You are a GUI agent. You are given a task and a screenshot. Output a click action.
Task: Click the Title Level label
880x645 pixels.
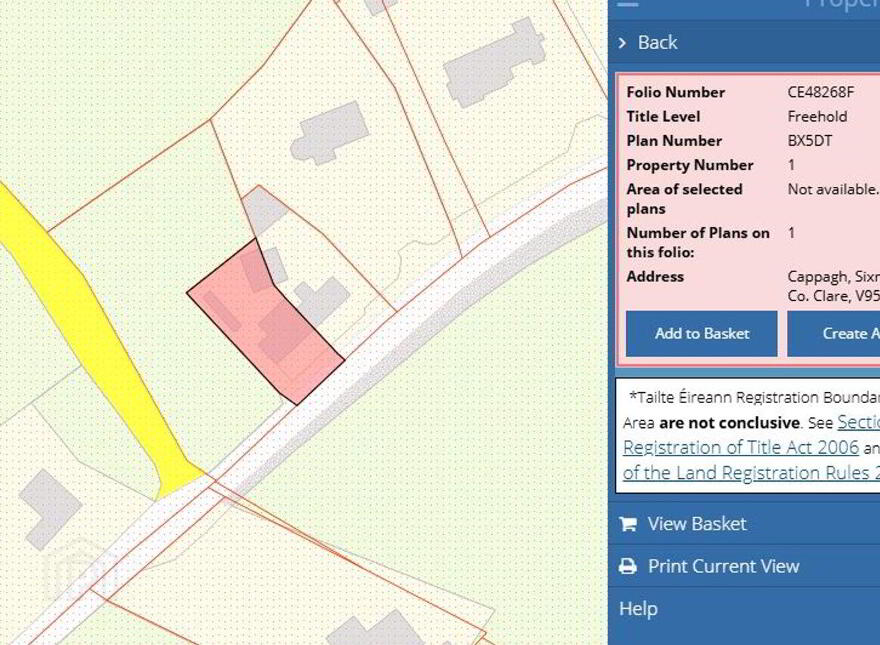point(663,116)
